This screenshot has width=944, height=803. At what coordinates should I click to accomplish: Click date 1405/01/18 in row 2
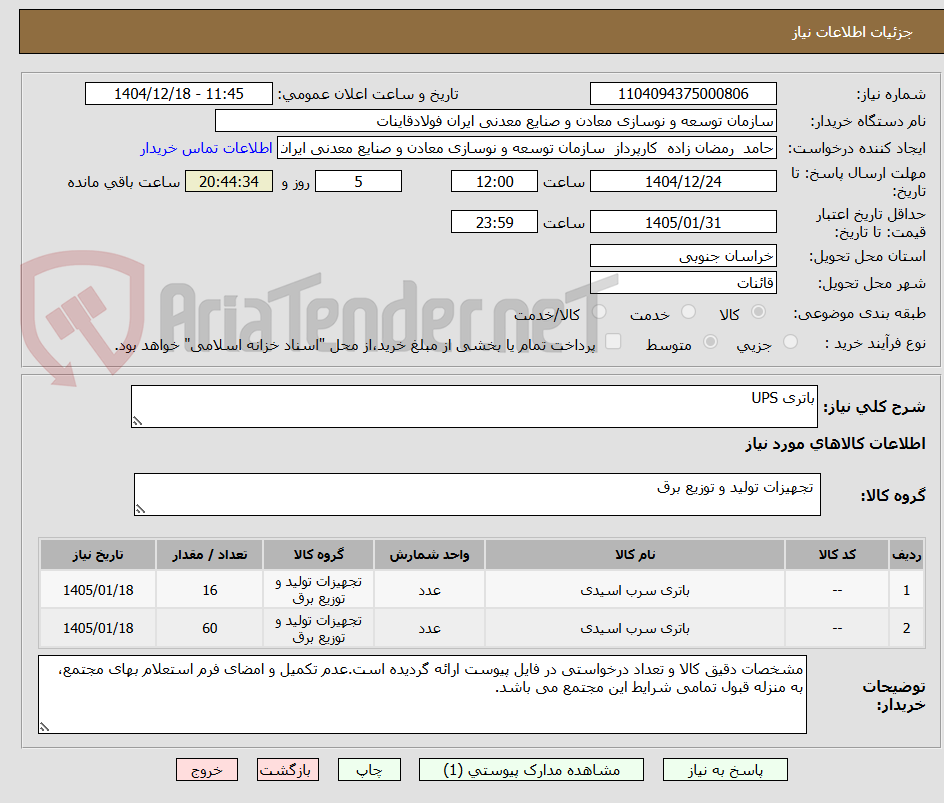coord(98,628)
